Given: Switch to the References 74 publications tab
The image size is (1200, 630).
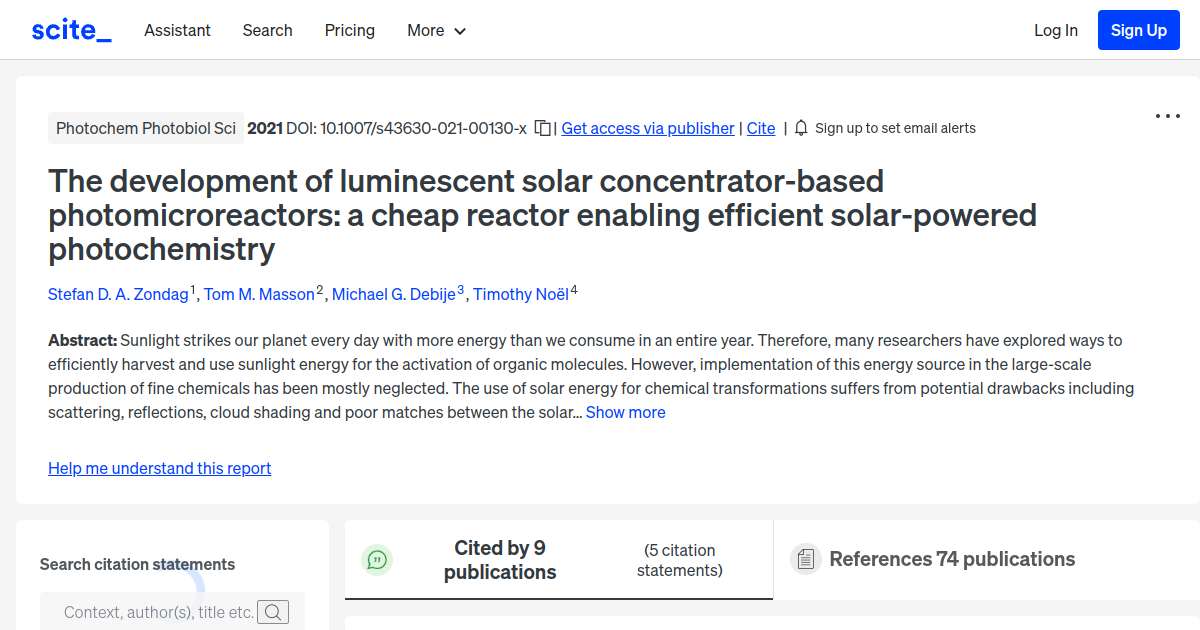Looking at the screenshot, I should 951,559.
